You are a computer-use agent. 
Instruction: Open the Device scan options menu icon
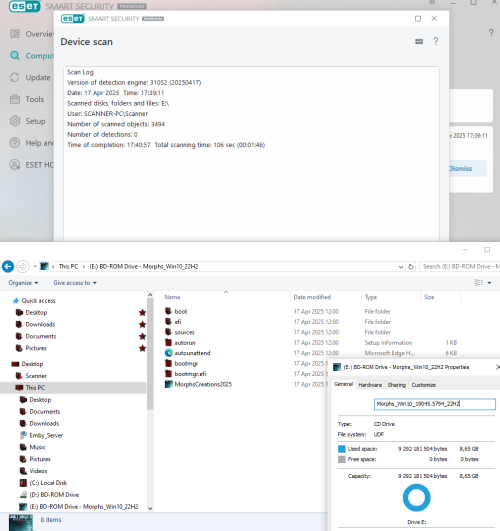coord(419,41)
